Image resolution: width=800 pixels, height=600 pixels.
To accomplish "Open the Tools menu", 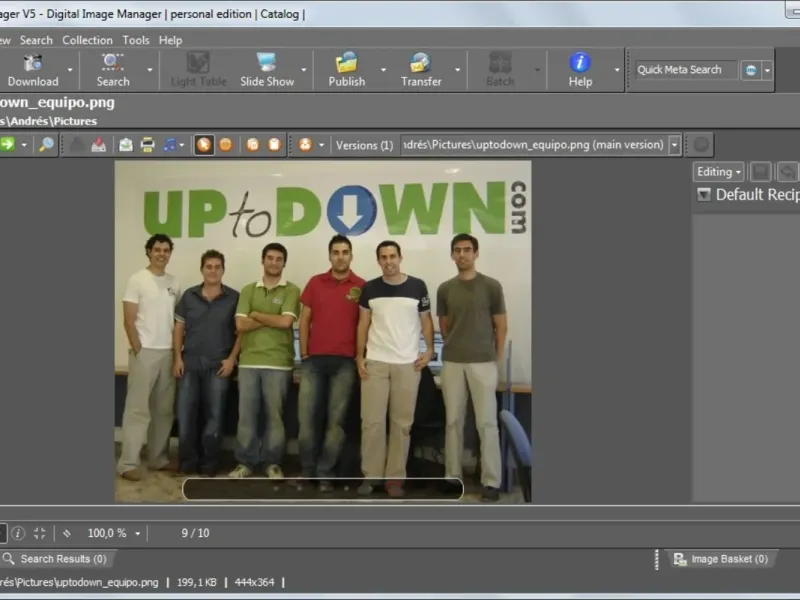I will [136, 40].
